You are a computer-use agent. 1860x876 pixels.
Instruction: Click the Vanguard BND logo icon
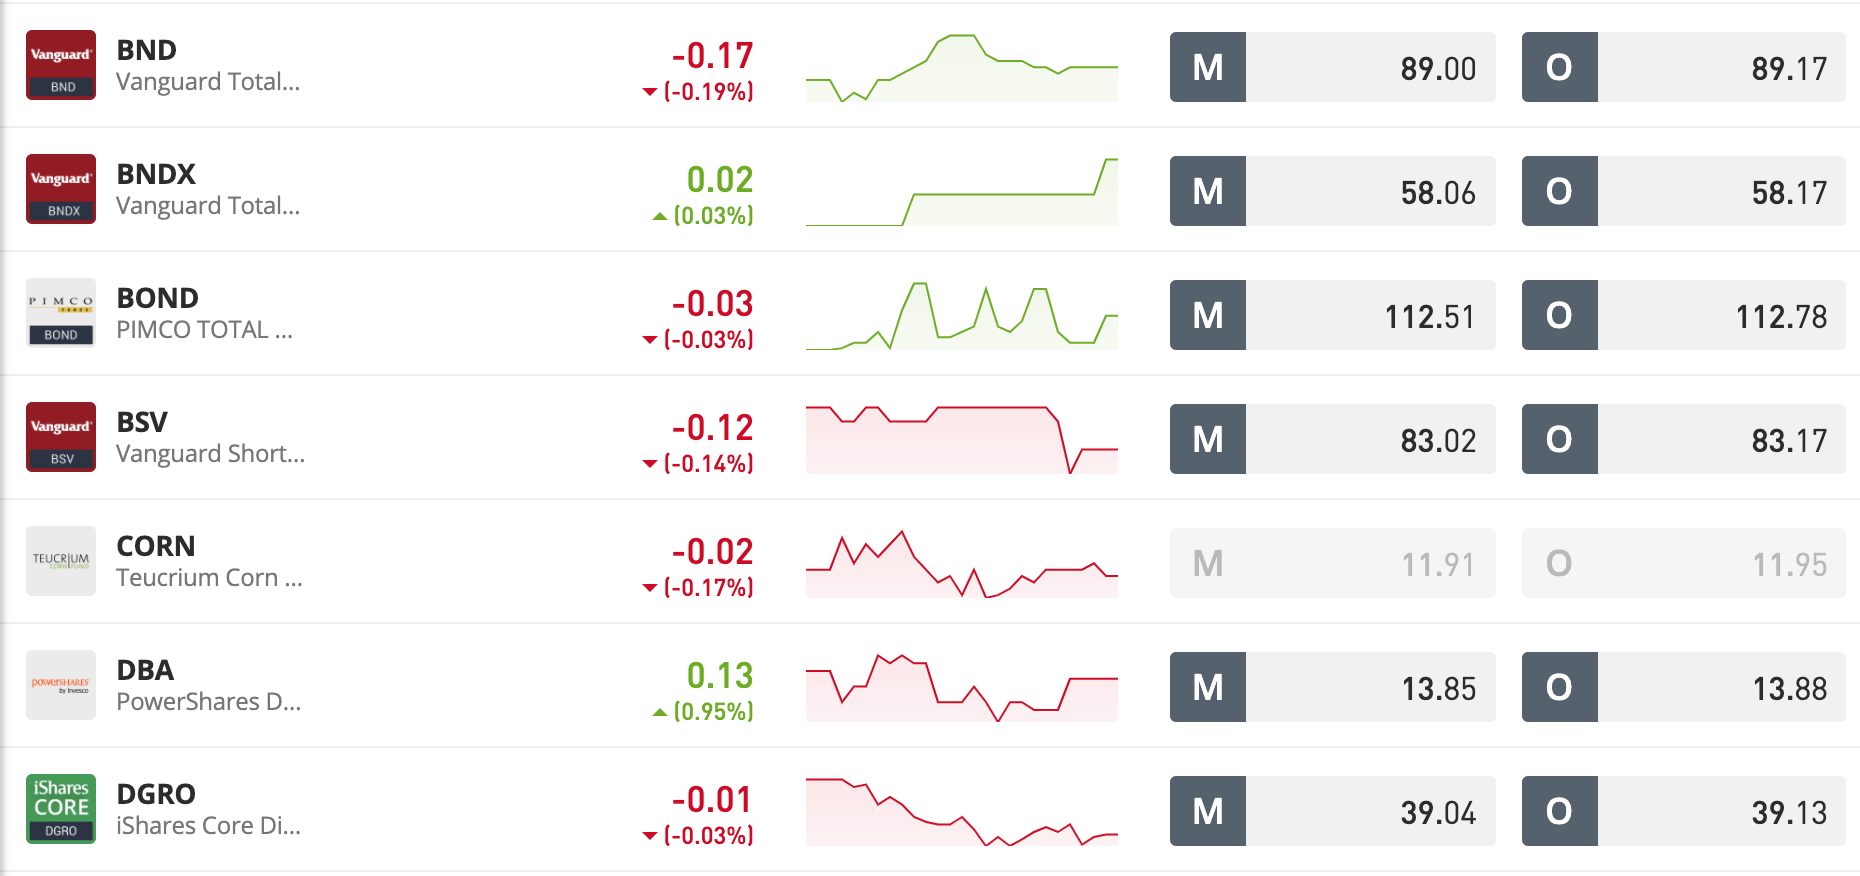(x=61, y=65)
